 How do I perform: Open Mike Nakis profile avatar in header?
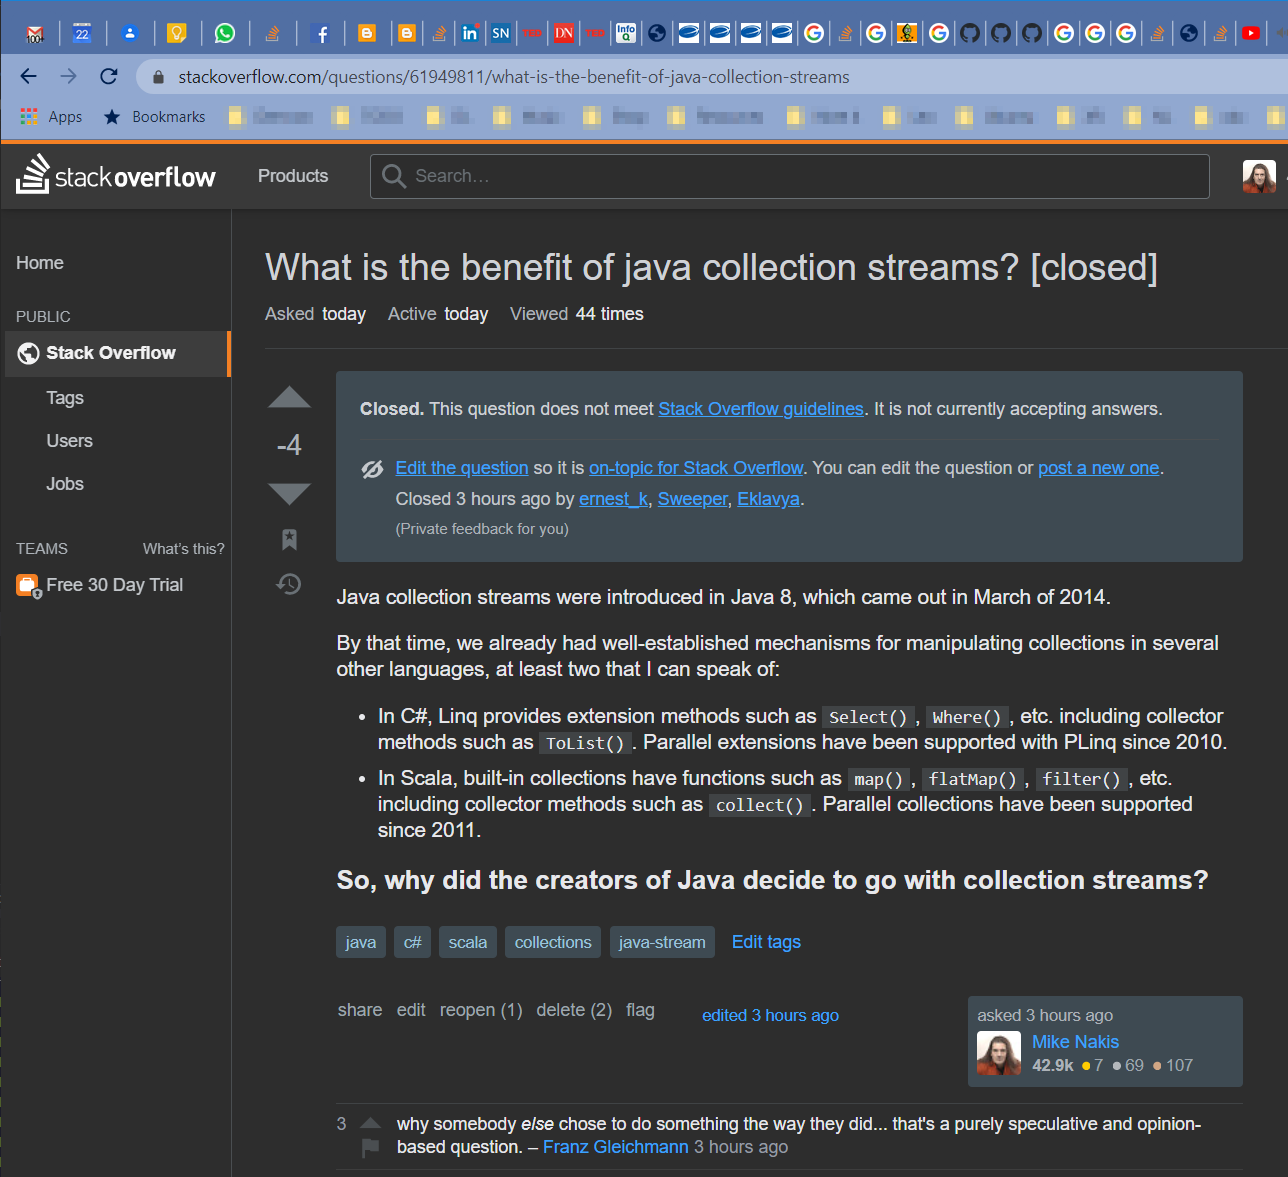pos(1259,177)
